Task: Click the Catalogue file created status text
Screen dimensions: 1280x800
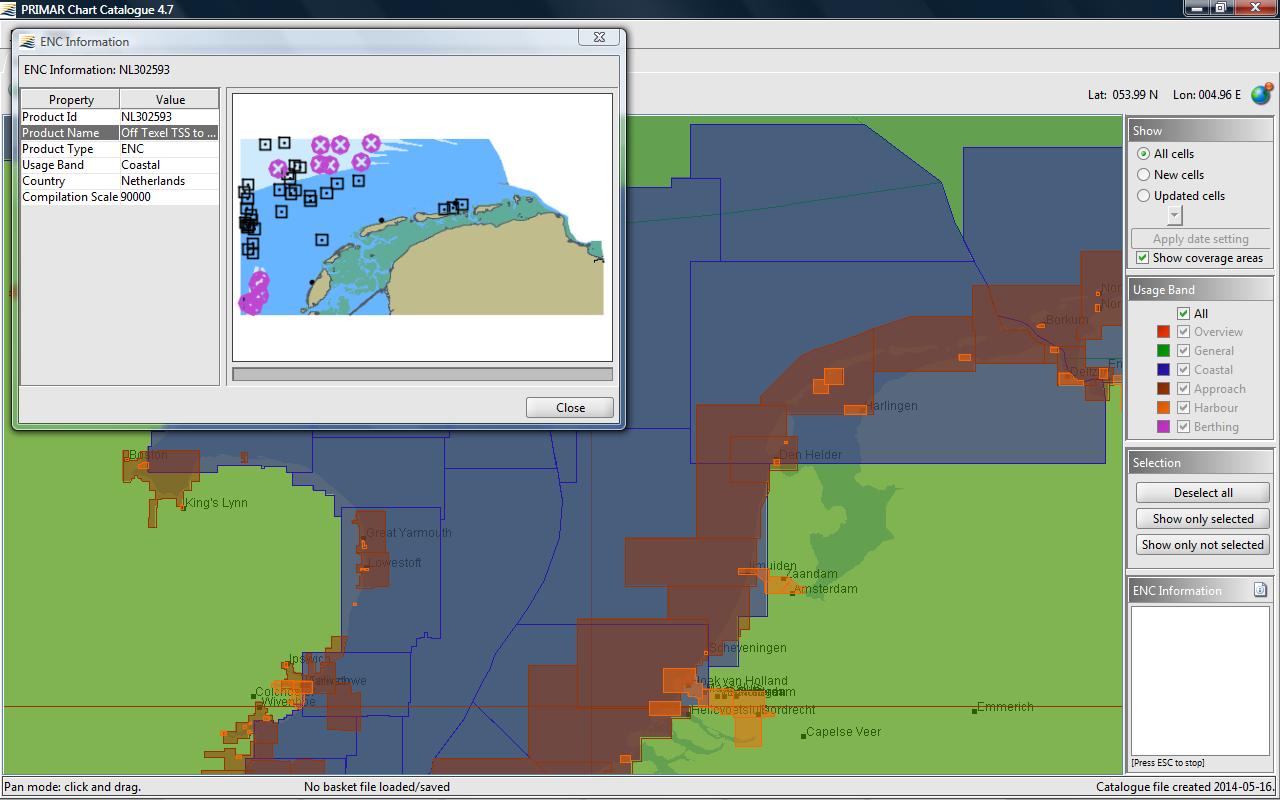Action: (1185, 787)
